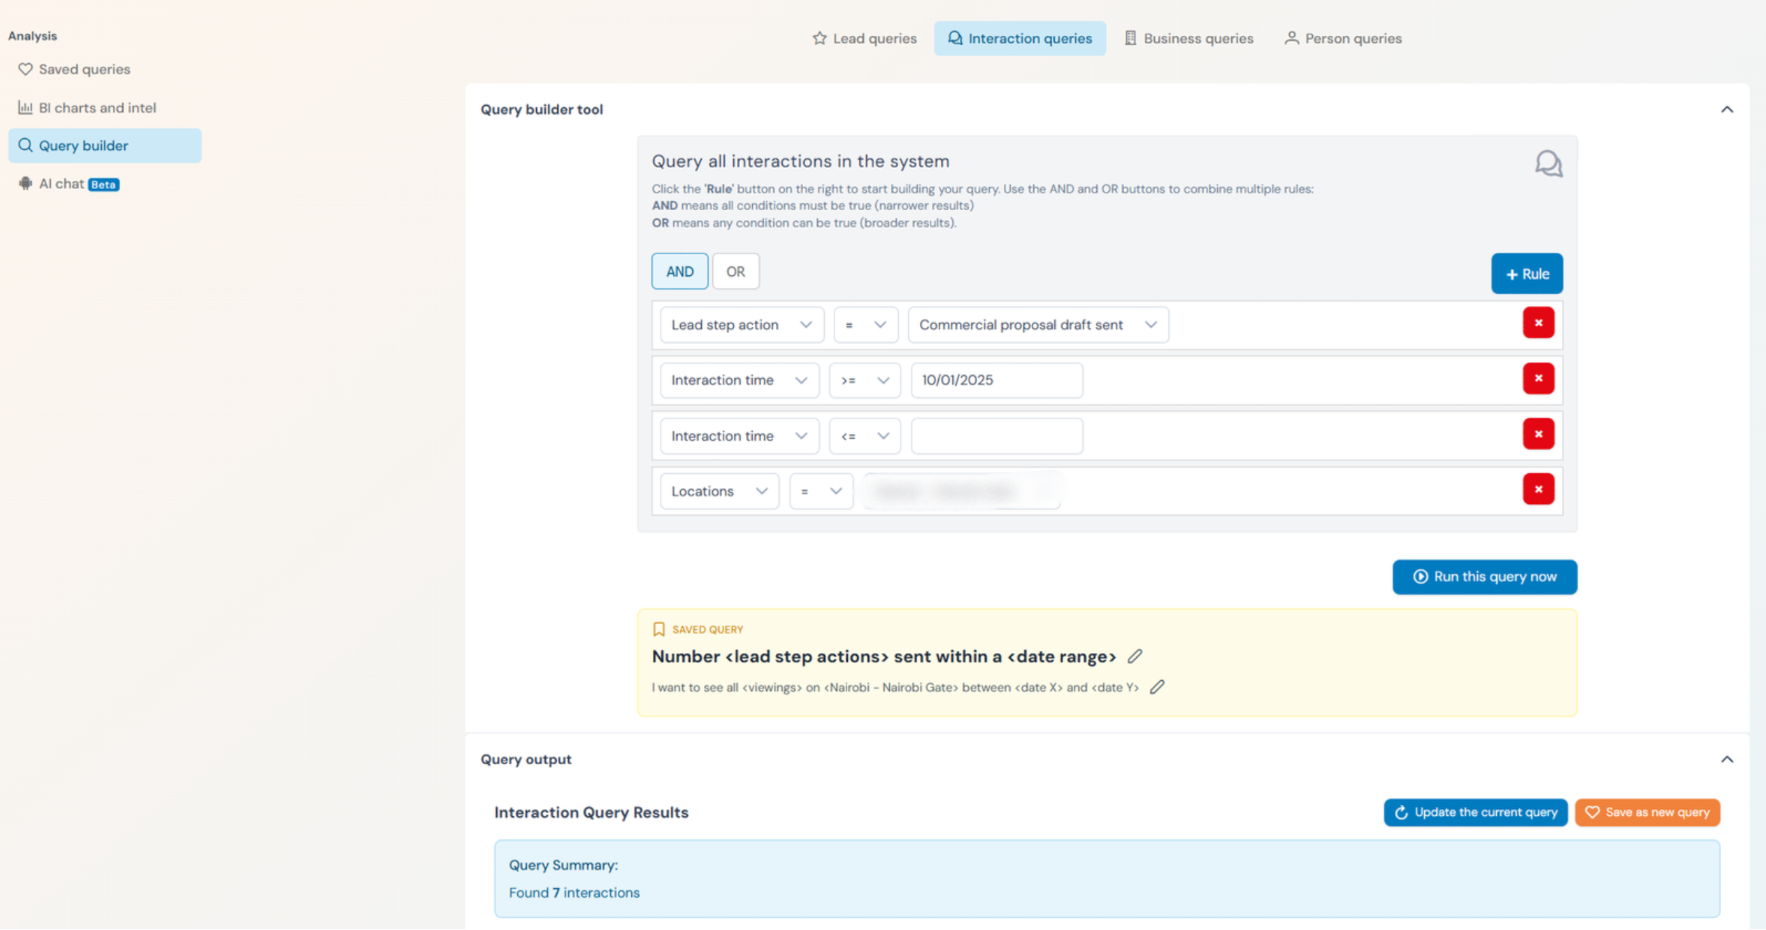The width and height of the screenshot is (1766, 930).
Task: Open Saved queries in the sidebar
Action: tap(84, 70)
